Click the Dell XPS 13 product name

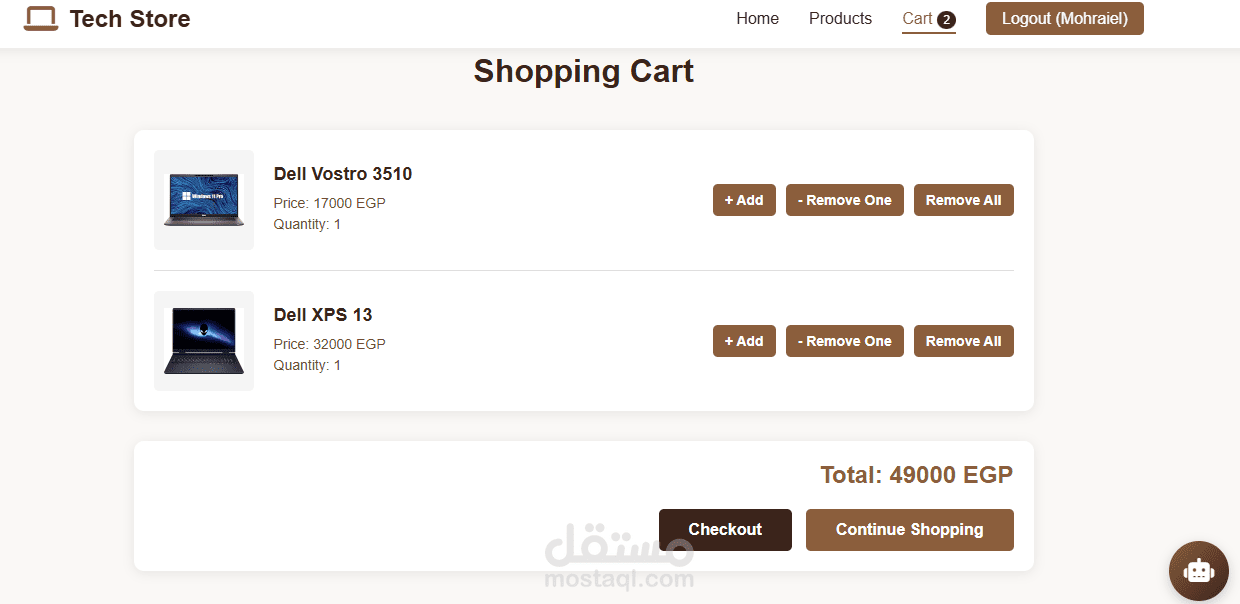323,315
